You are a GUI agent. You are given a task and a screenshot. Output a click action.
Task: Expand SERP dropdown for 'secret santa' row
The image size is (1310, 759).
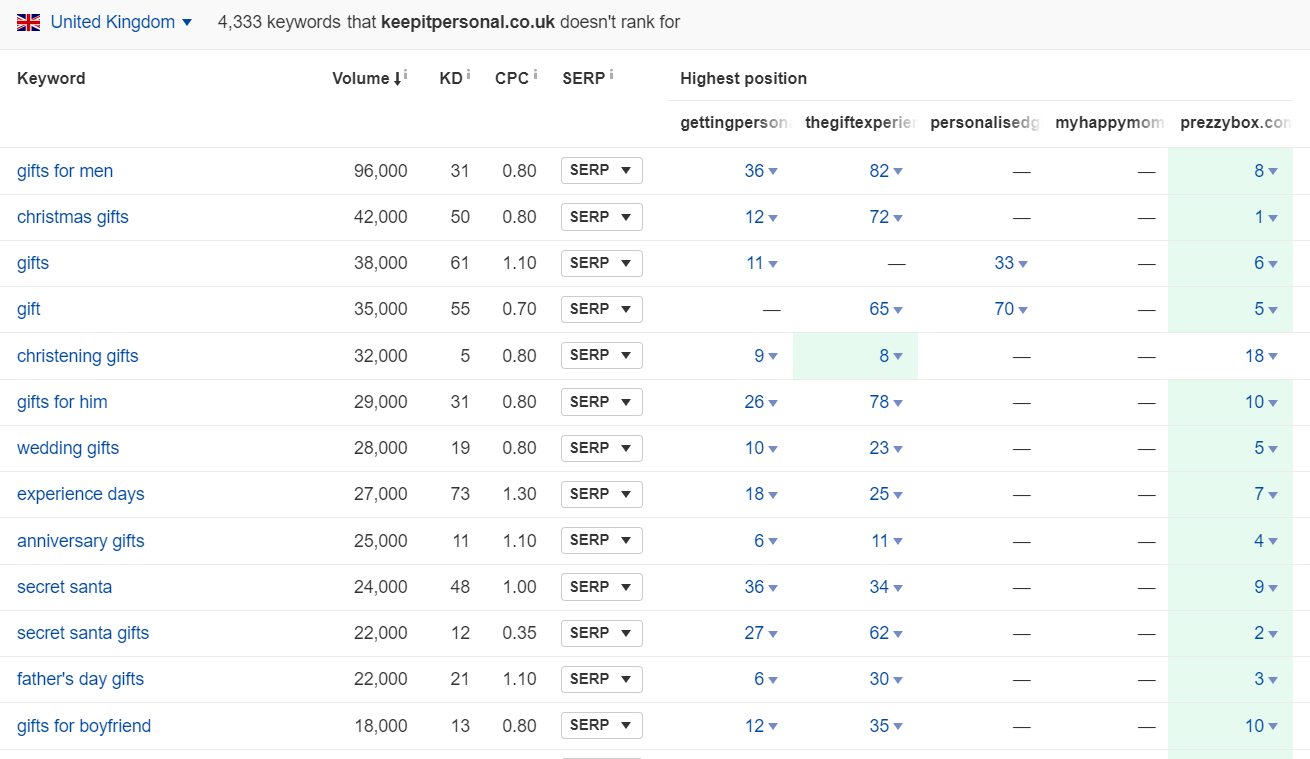(601, 587)
